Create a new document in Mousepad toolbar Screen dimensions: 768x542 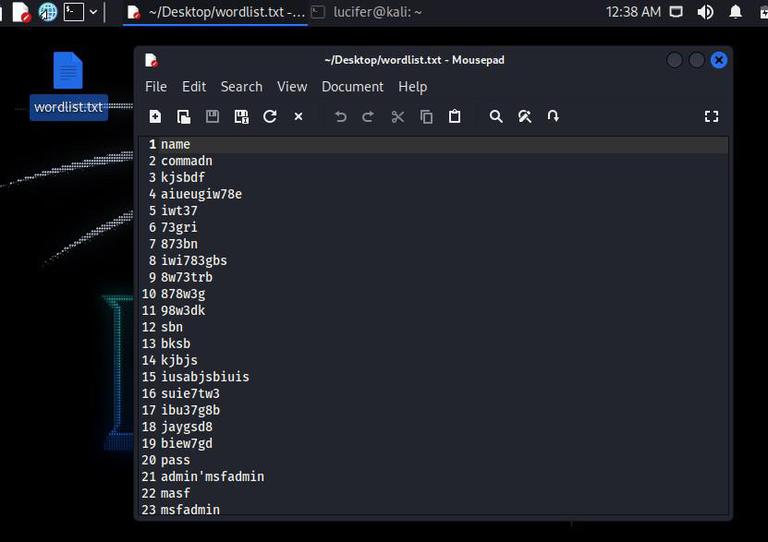pos(155,117)
